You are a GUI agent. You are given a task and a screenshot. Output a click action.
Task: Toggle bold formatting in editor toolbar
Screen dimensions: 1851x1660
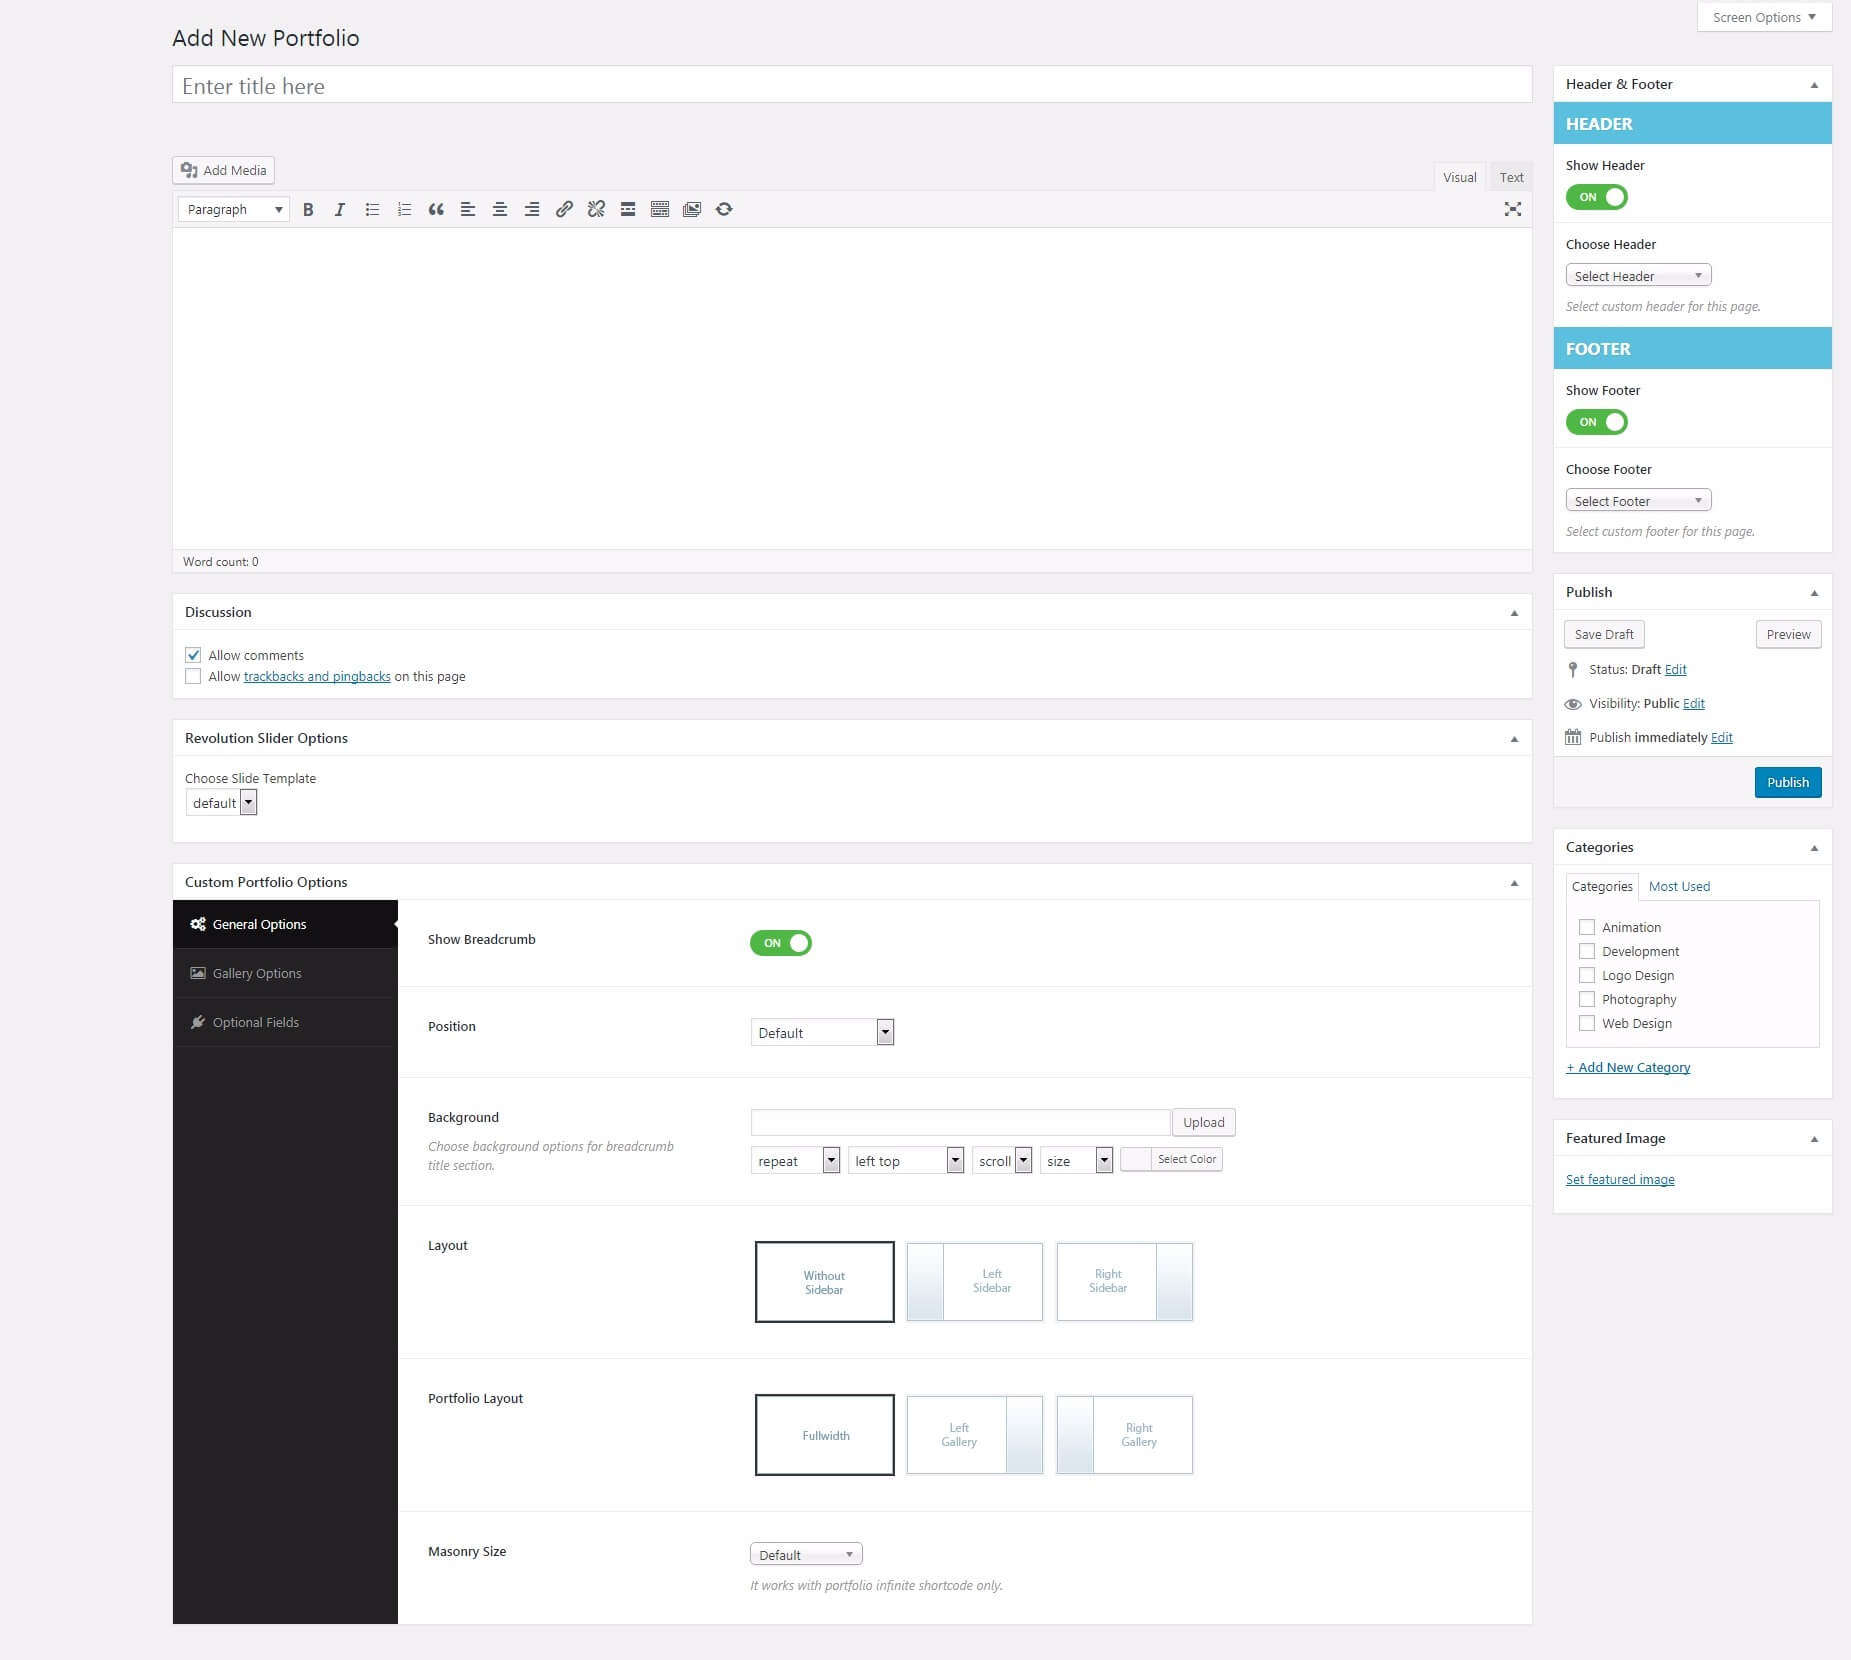[x=308, y=209]
